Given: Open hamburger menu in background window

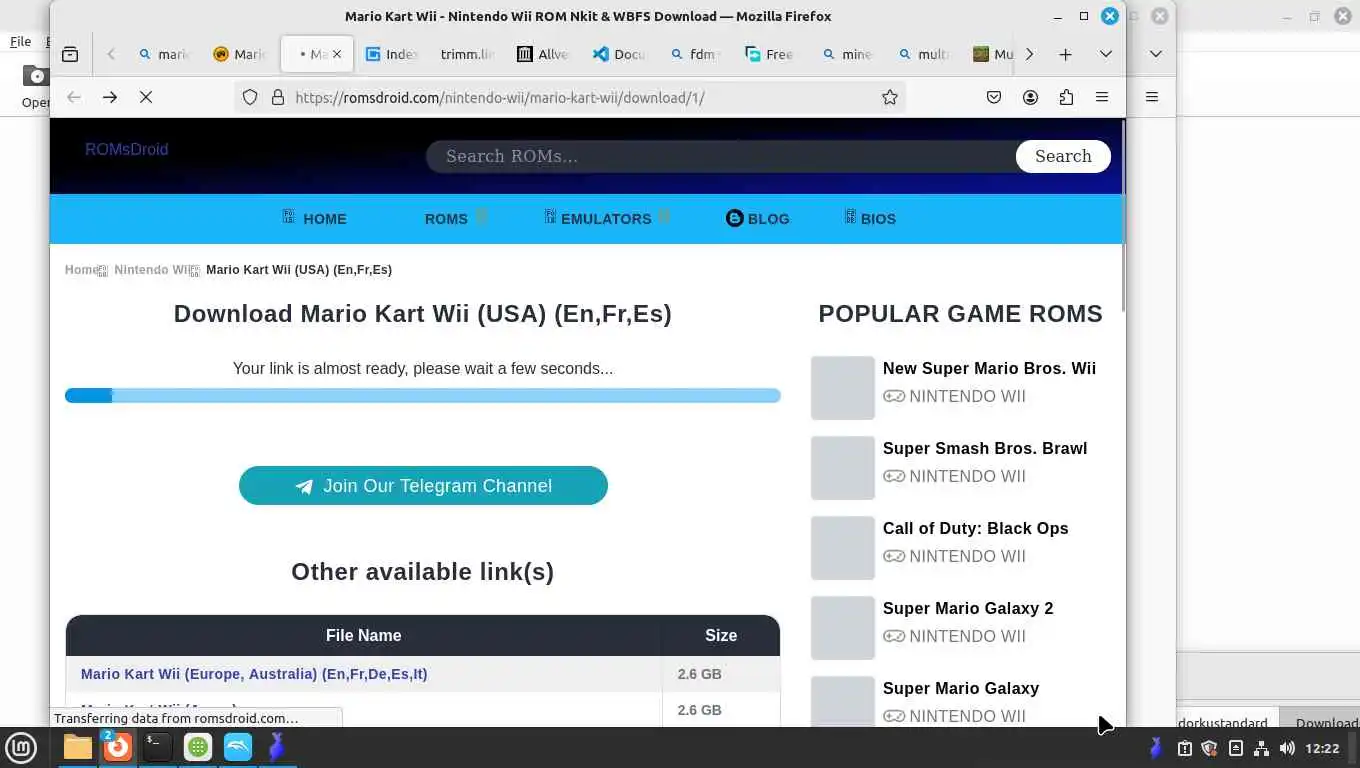Looking at the screenshot, I should click(1152, 97).
